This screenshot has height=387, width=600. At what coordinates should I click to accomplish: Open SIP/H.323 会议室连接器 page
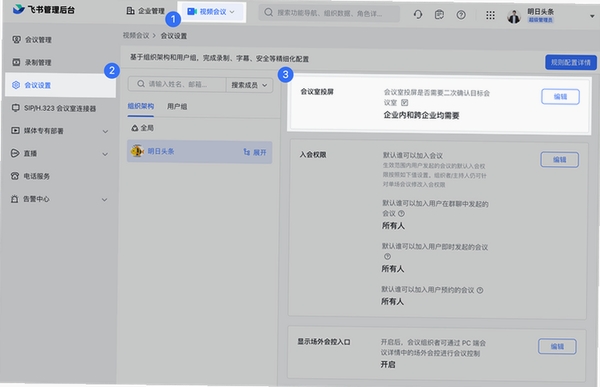[x=60, y=108]
